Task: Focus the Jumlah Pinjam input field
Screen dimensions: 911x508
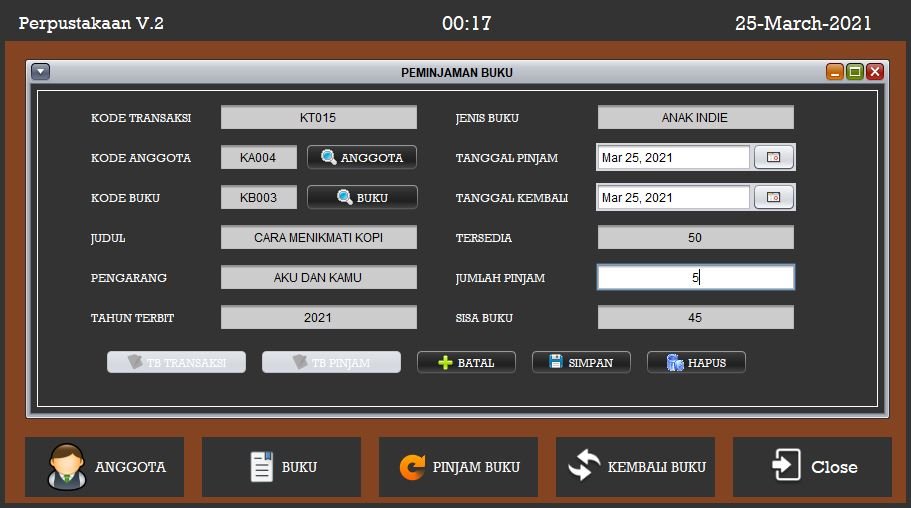Action: point(695,277)
